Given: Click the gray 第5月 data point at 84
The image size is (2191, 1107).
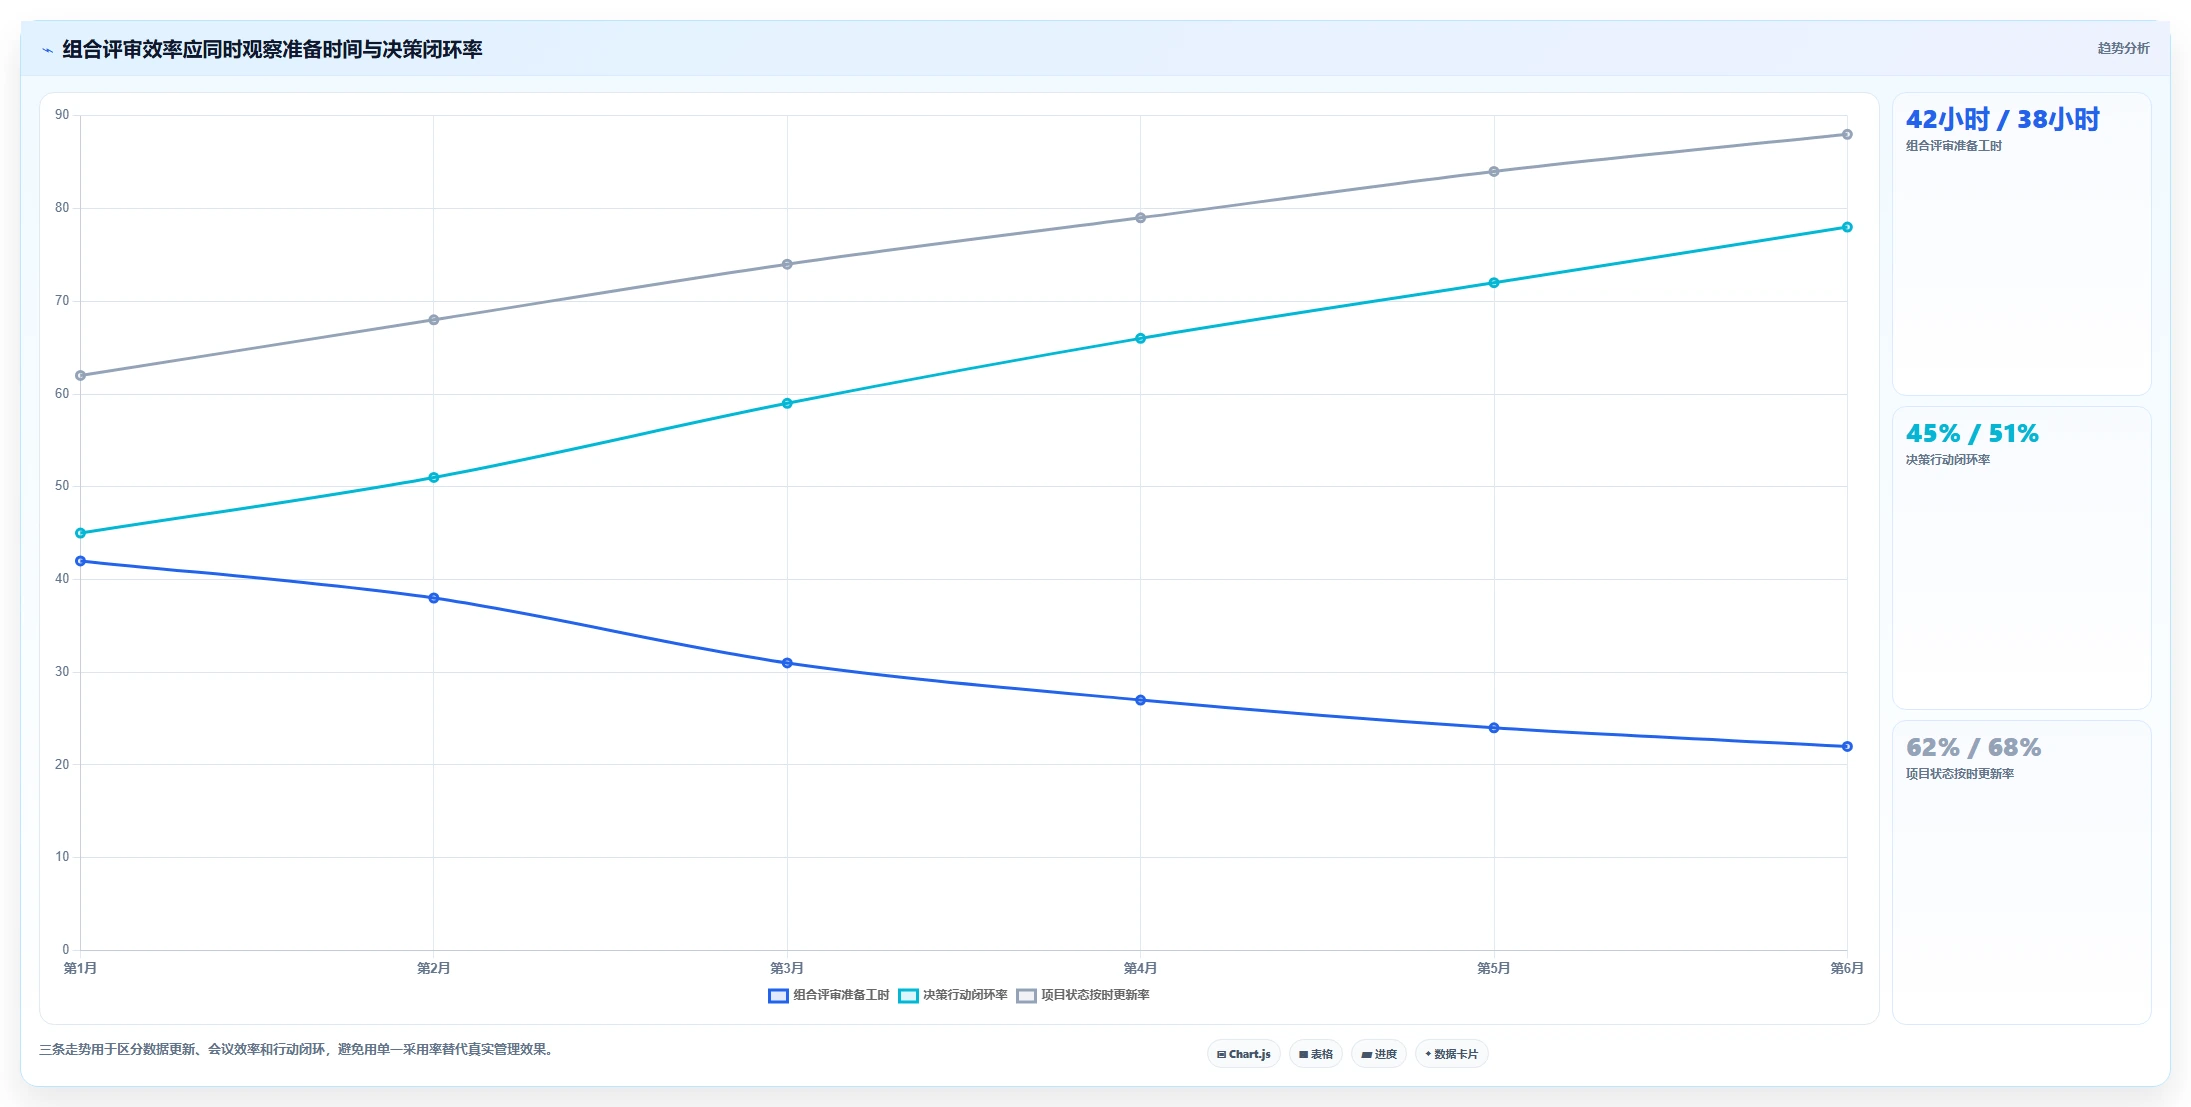Looking at the screenshot, I should pos(1494,171).
